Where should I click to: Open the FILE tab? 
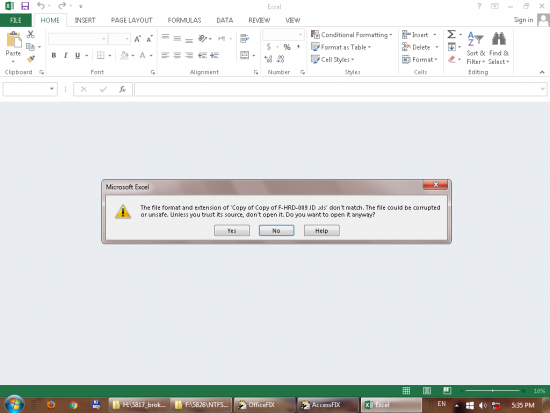click(16, 20)
